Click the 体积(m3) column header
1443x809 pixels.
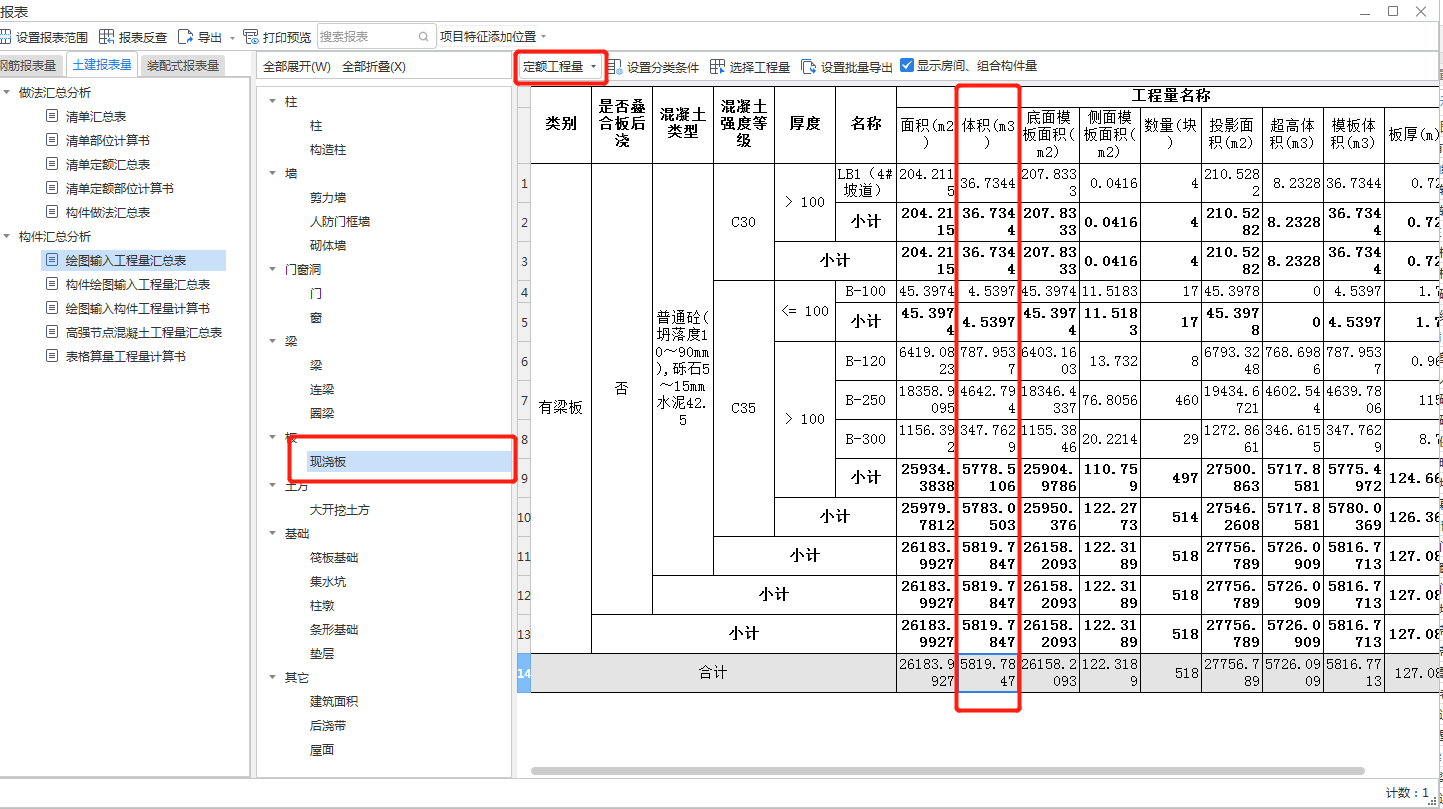989,135
